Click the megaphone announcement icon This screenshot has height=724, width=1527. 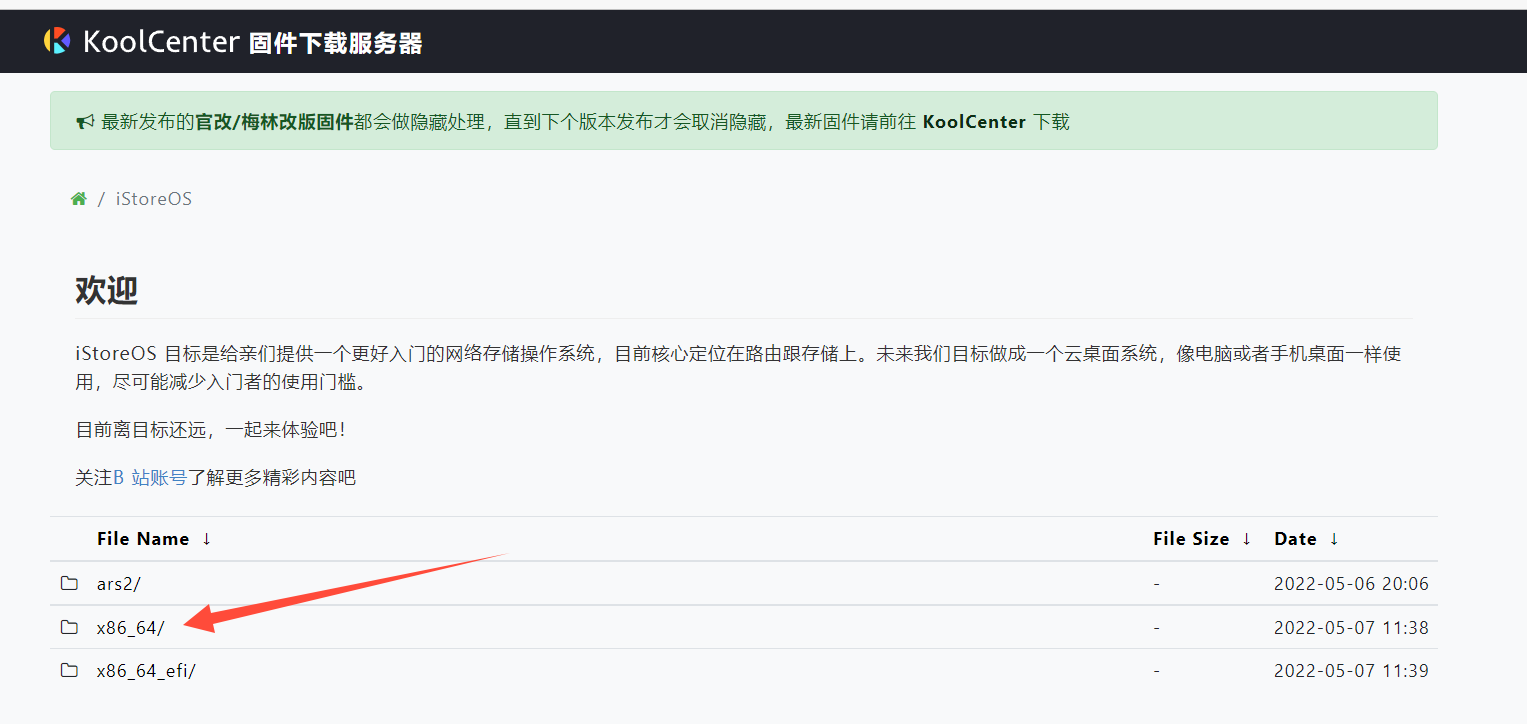(x=85, y=122)
